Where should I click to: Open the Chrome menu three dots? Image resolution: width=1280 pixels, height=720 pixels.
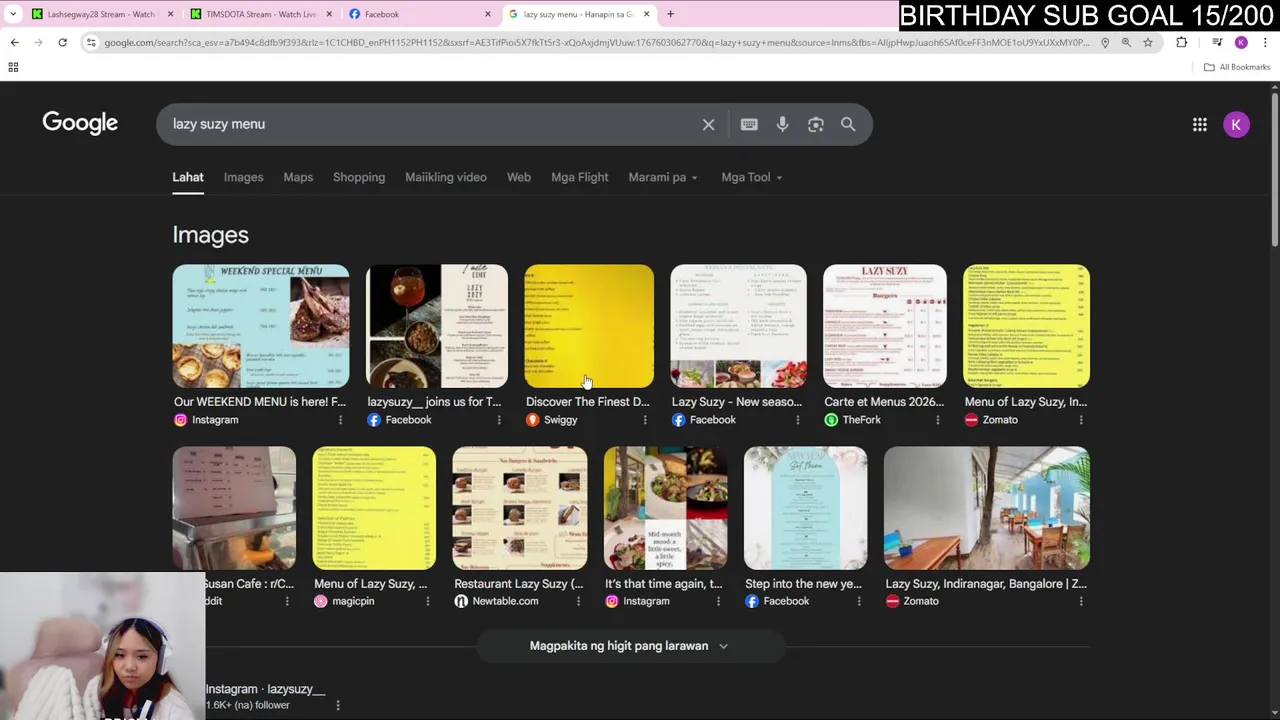tap(1265, 42)
